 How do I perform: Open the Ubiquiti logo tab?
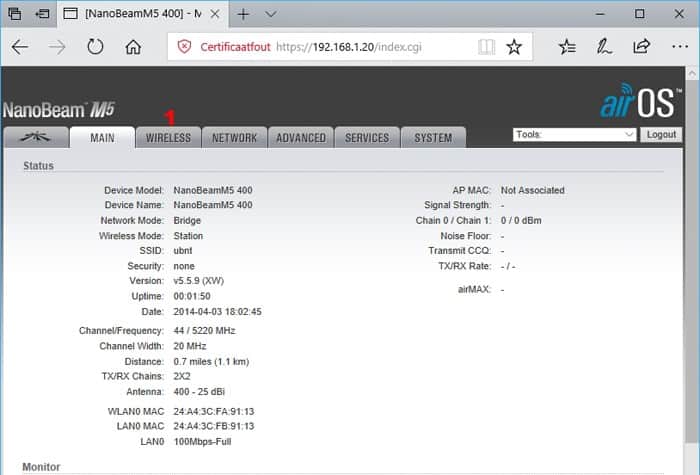[36, 138]
